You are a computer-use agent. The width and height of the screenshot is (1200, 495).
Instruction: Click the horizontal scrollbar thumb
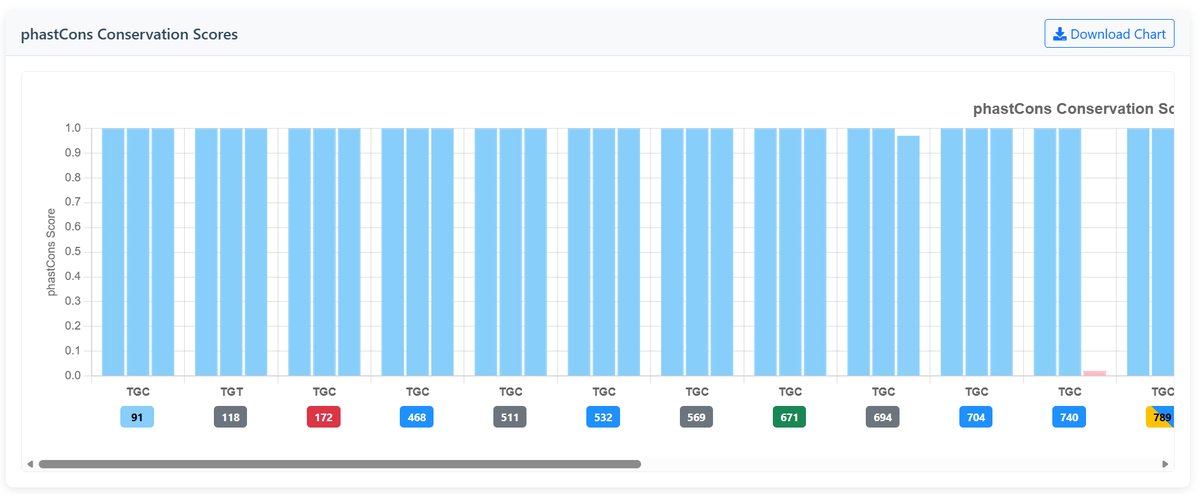tap(340, 464)
